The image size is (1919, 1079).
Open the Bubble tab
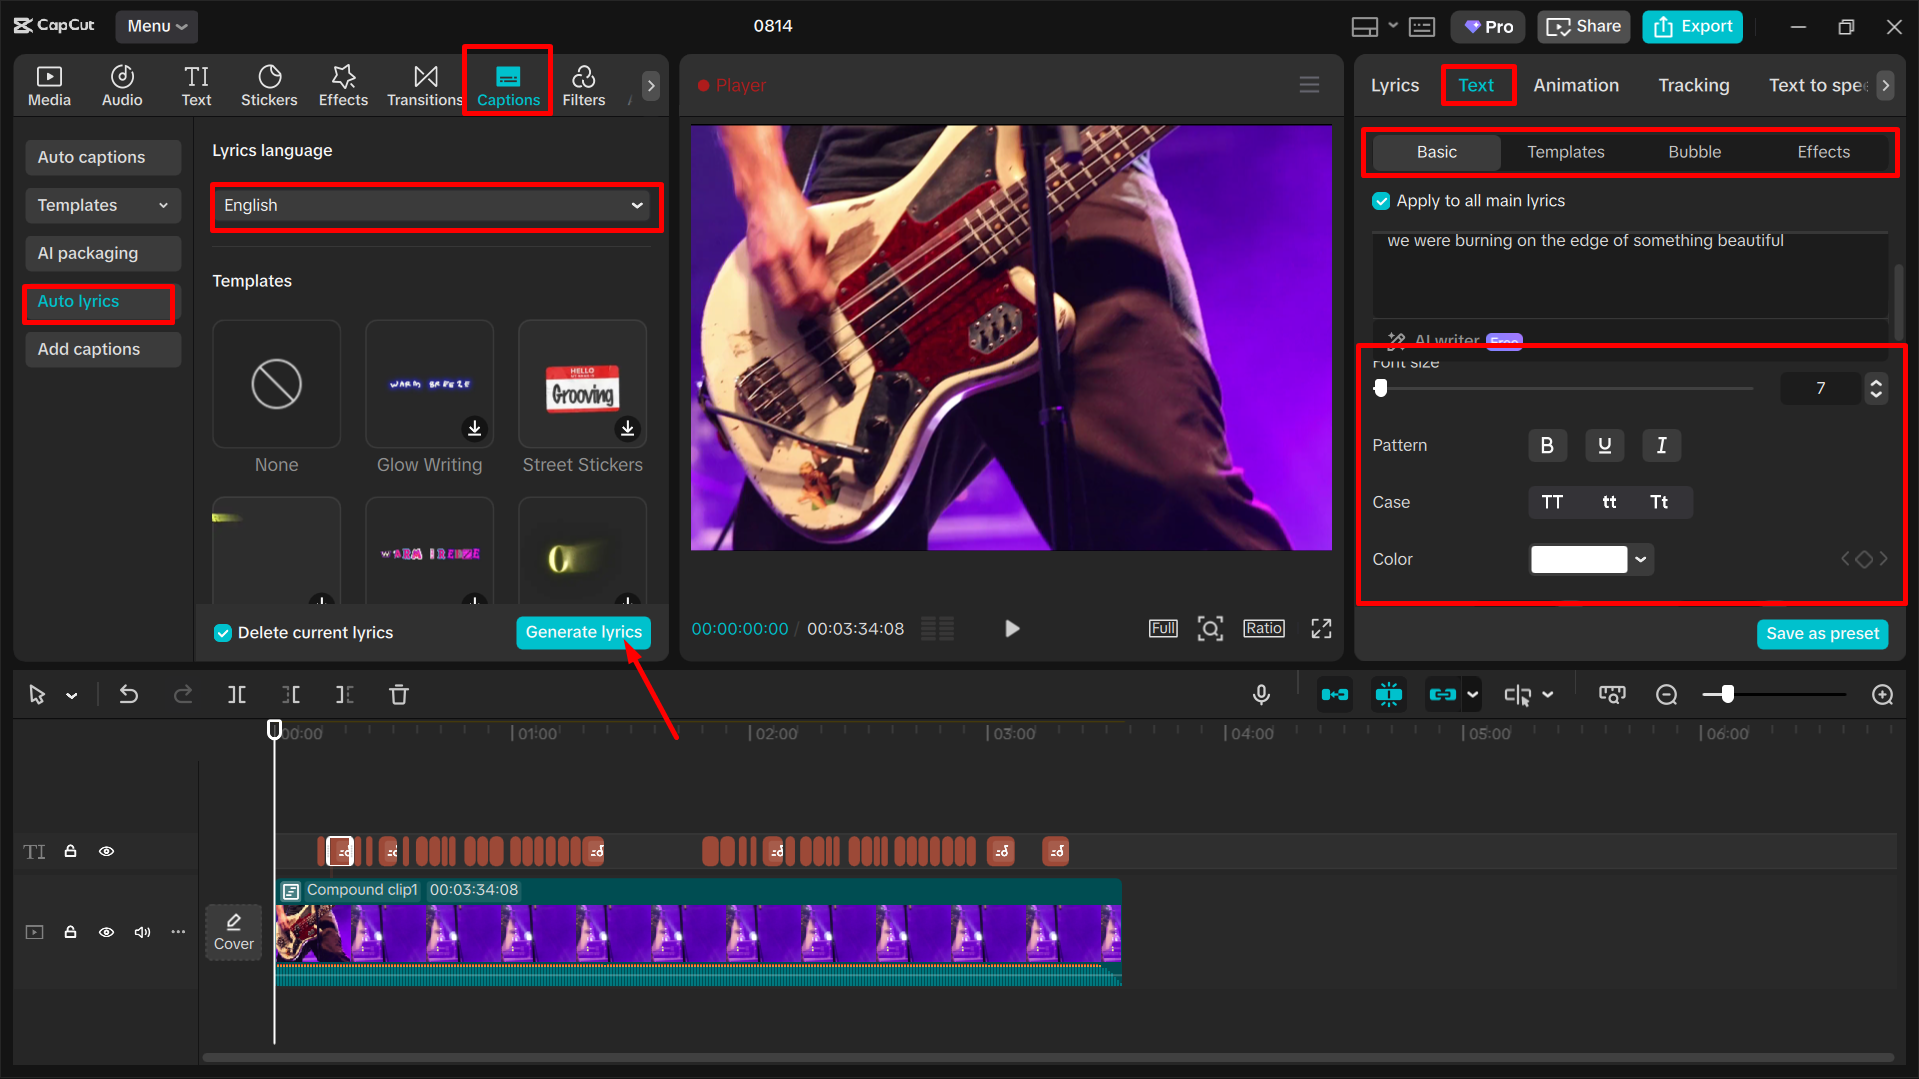1694,151
